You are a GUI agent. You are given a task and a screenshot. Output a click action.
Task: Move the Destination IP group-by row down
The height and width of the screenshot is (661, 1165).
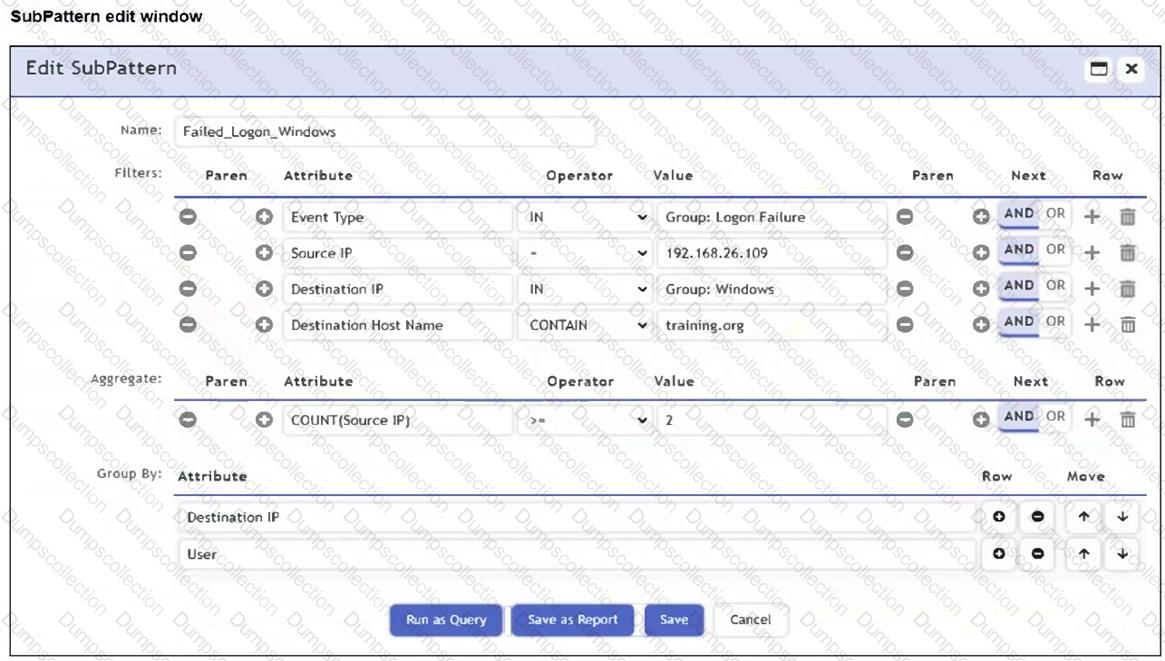coord(1122,517)
